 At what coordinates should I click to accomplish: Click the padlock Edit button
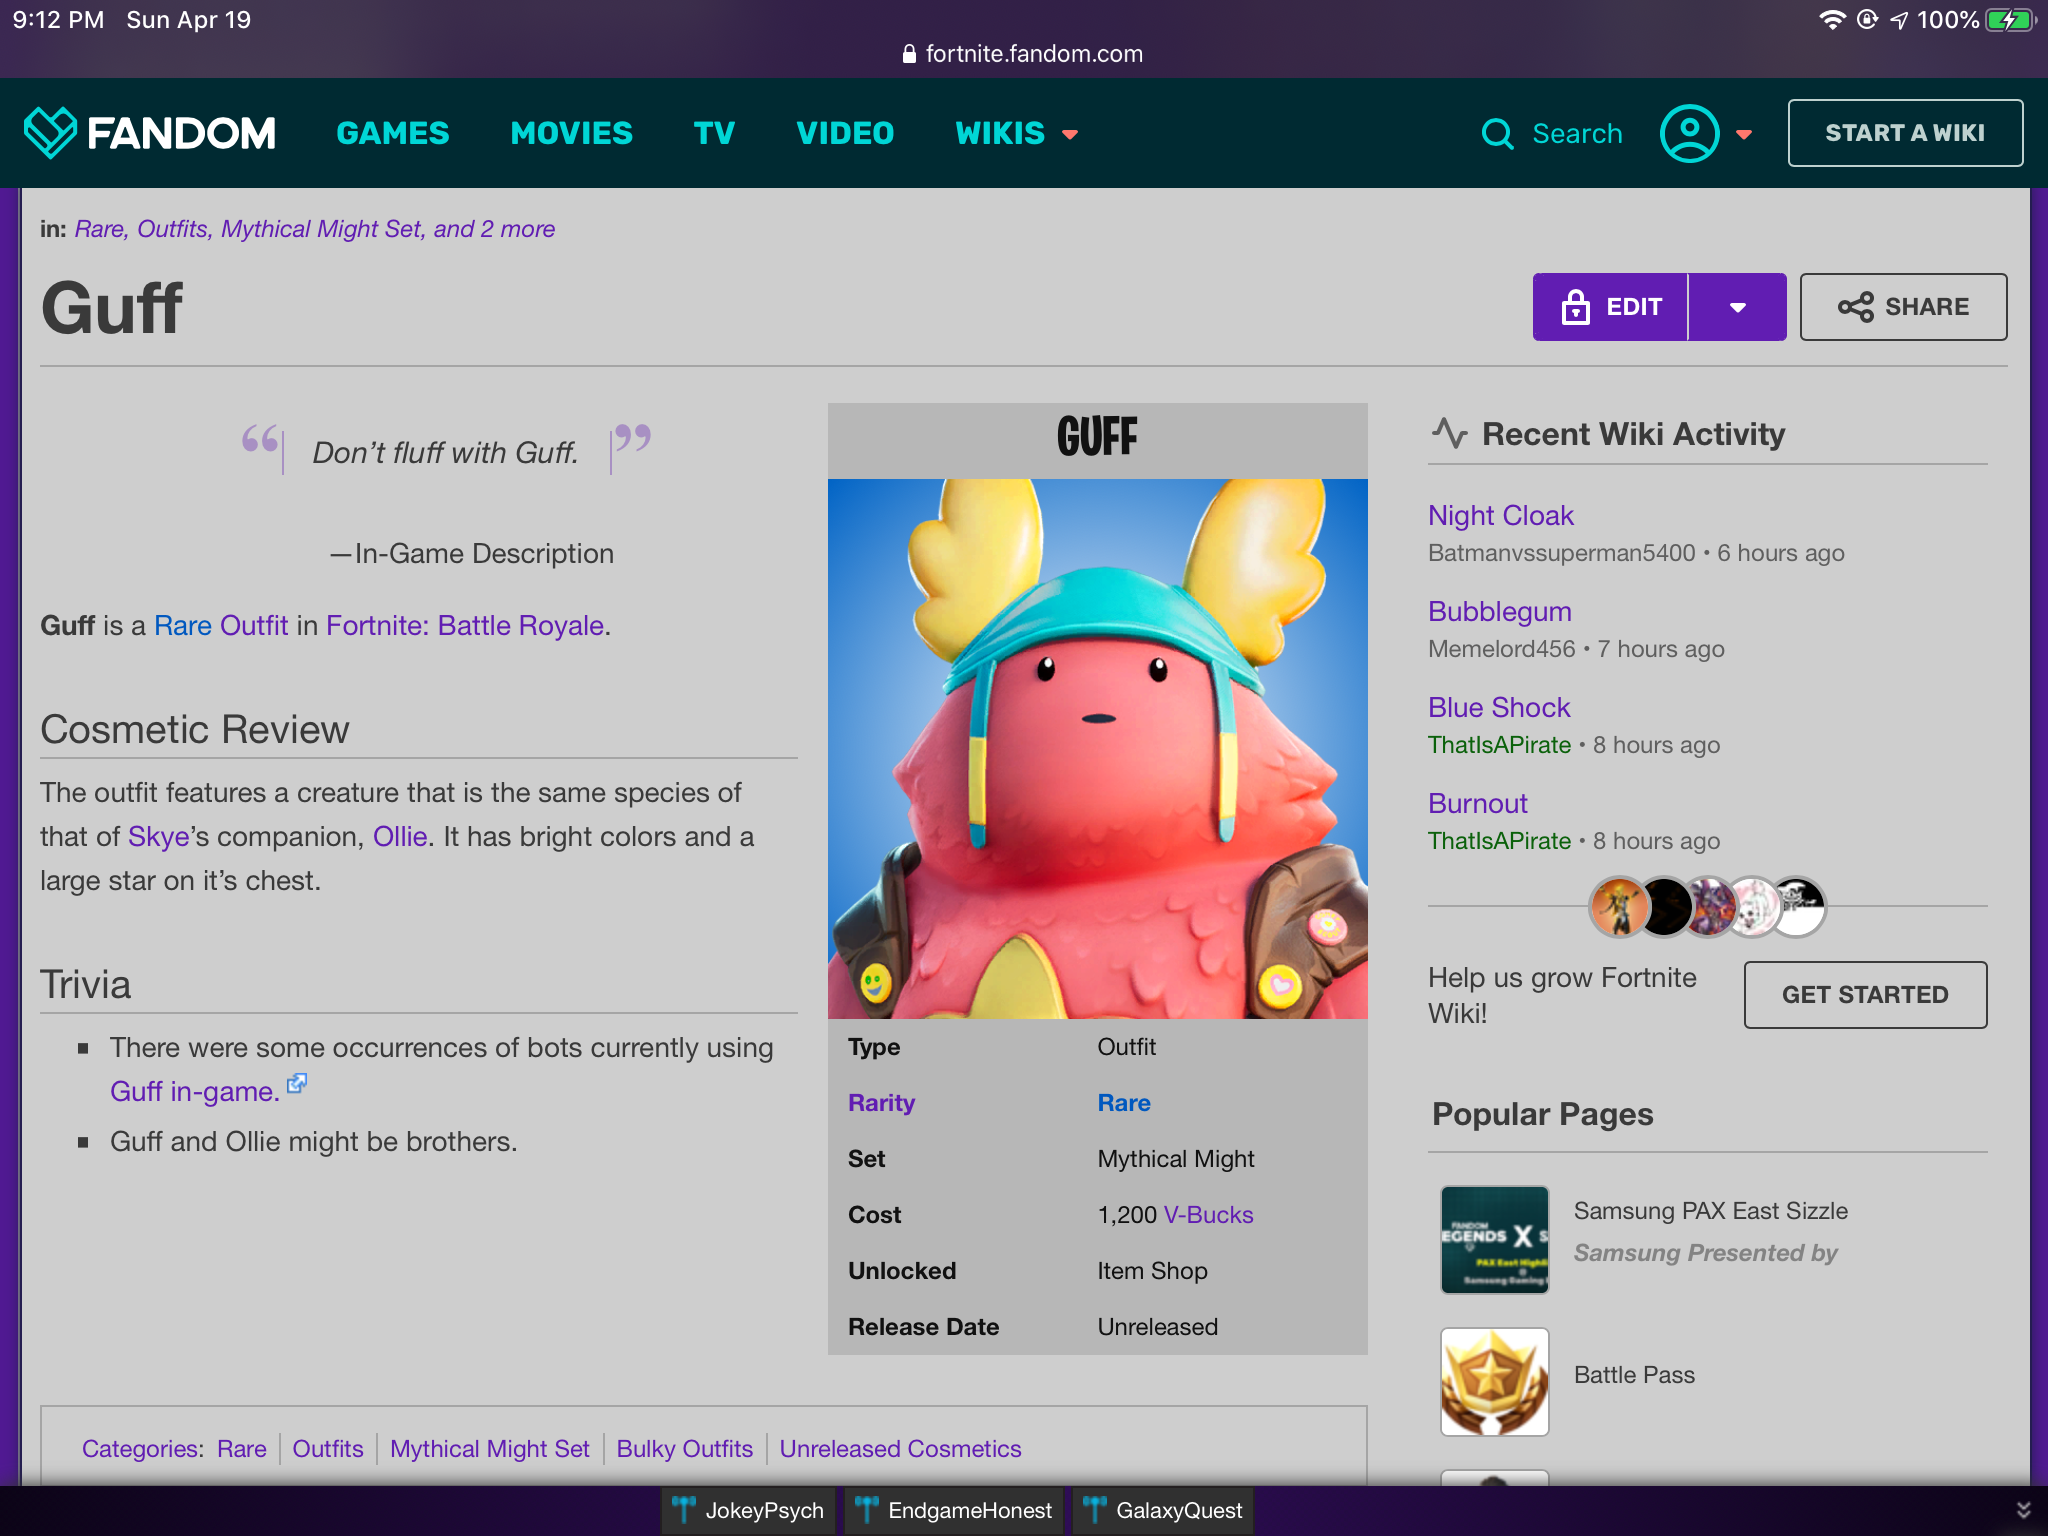pyautogui.click(x=1610, y=307)
